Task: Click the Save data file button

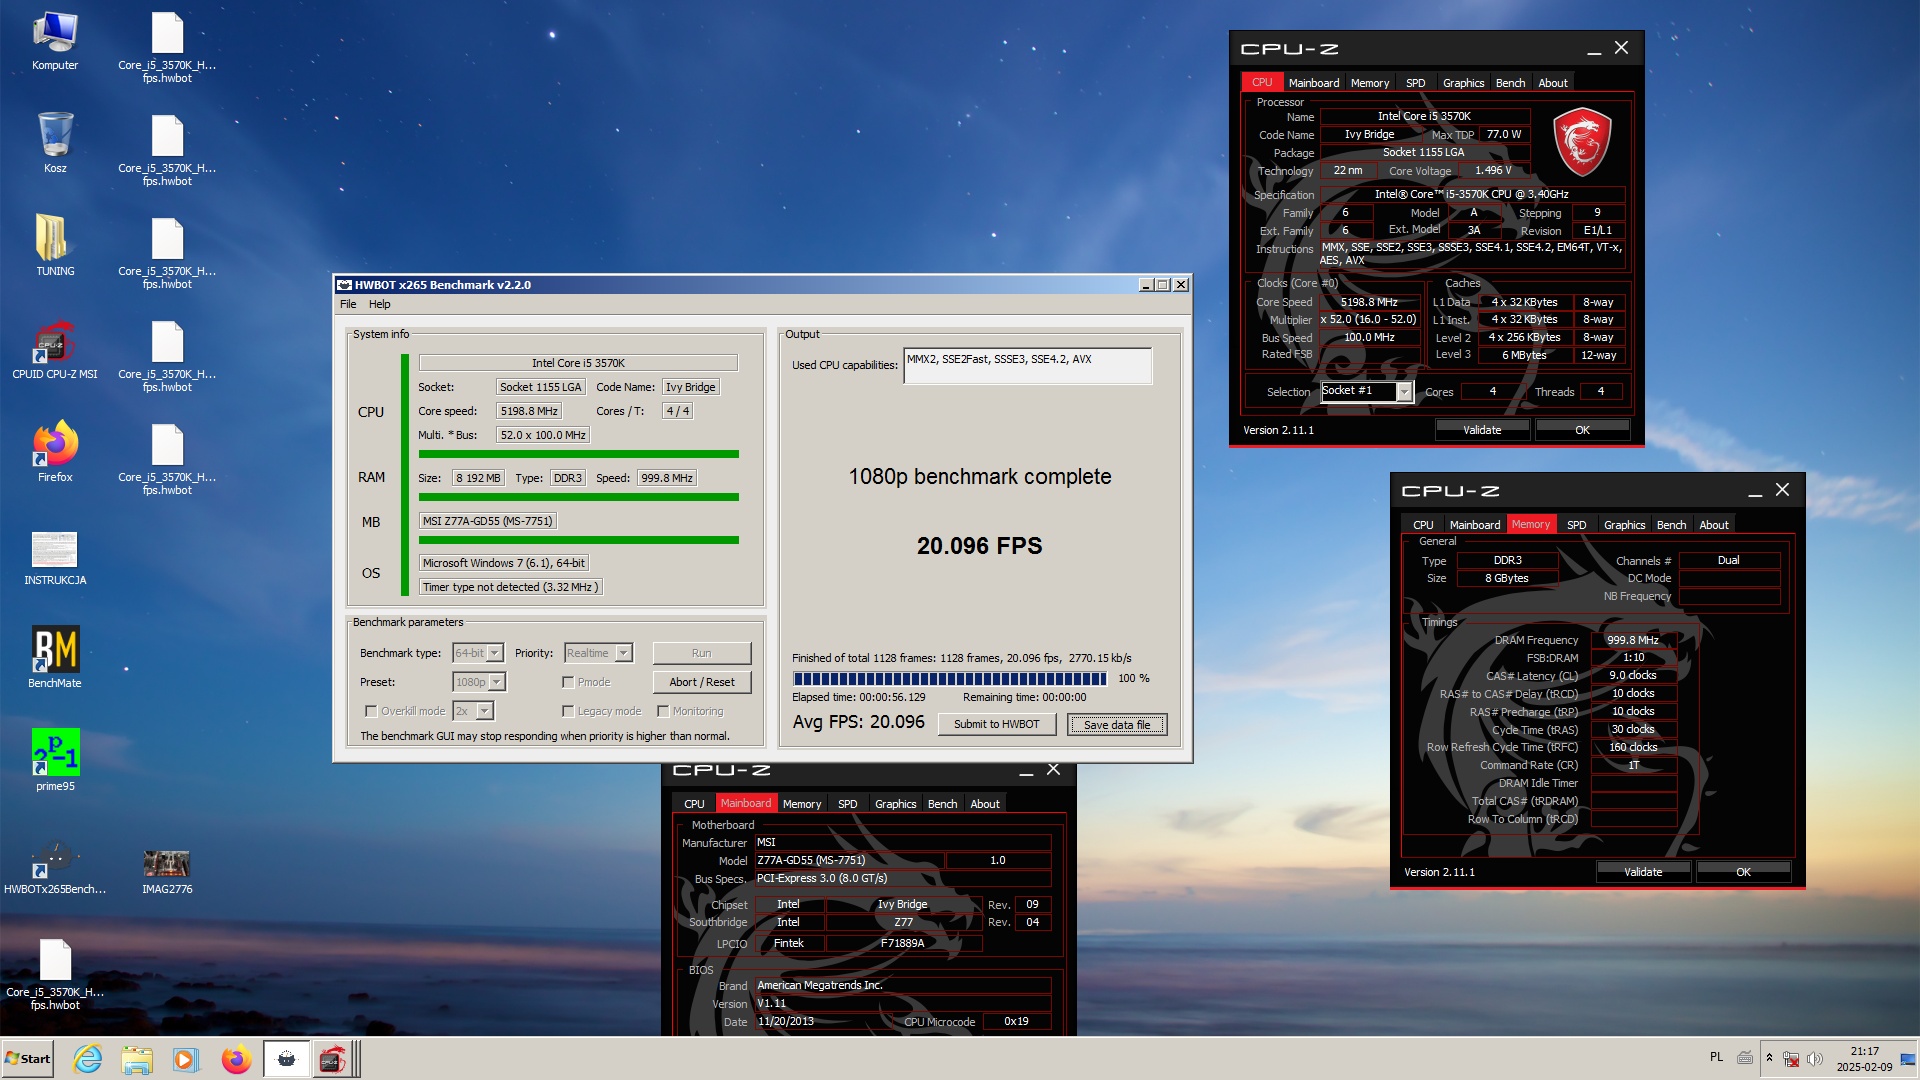Action: tap(1117, 724)
